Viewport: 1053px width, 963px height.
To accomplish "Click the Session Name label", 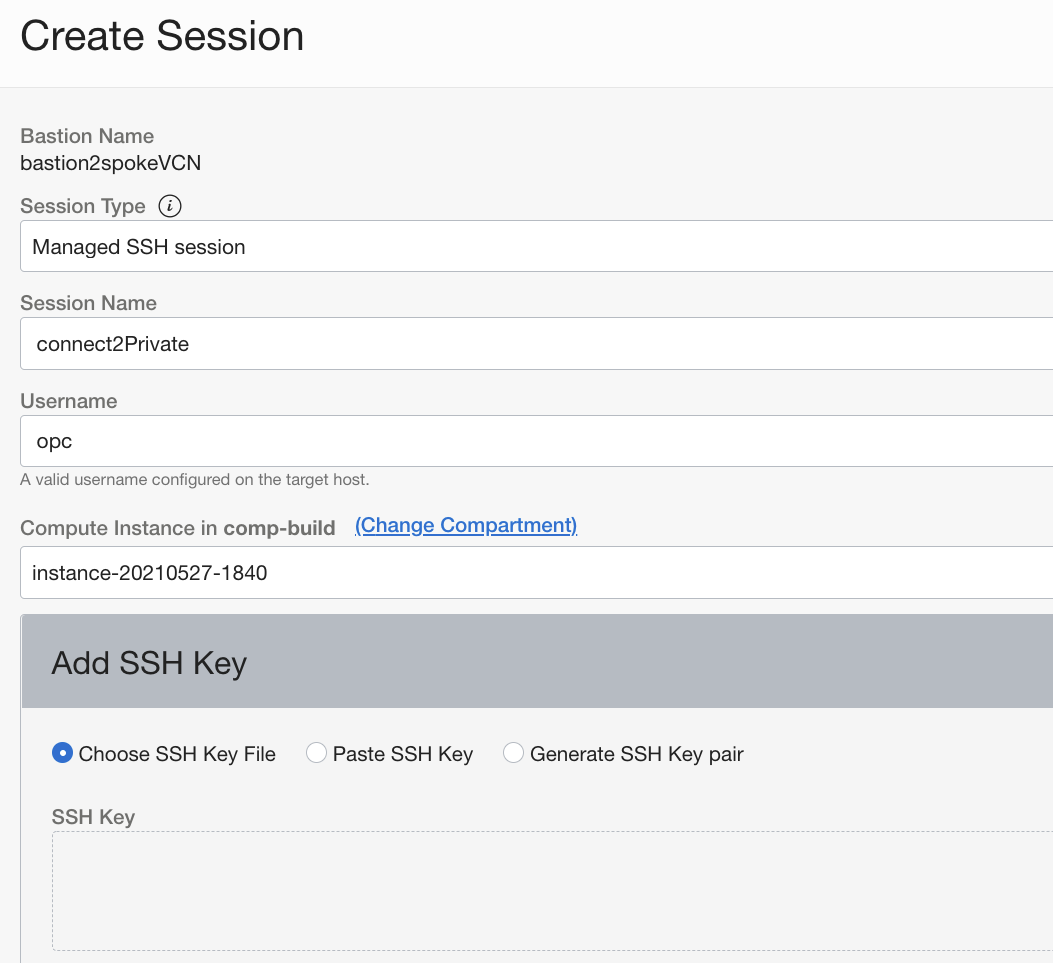I will (x=88, y=303).
